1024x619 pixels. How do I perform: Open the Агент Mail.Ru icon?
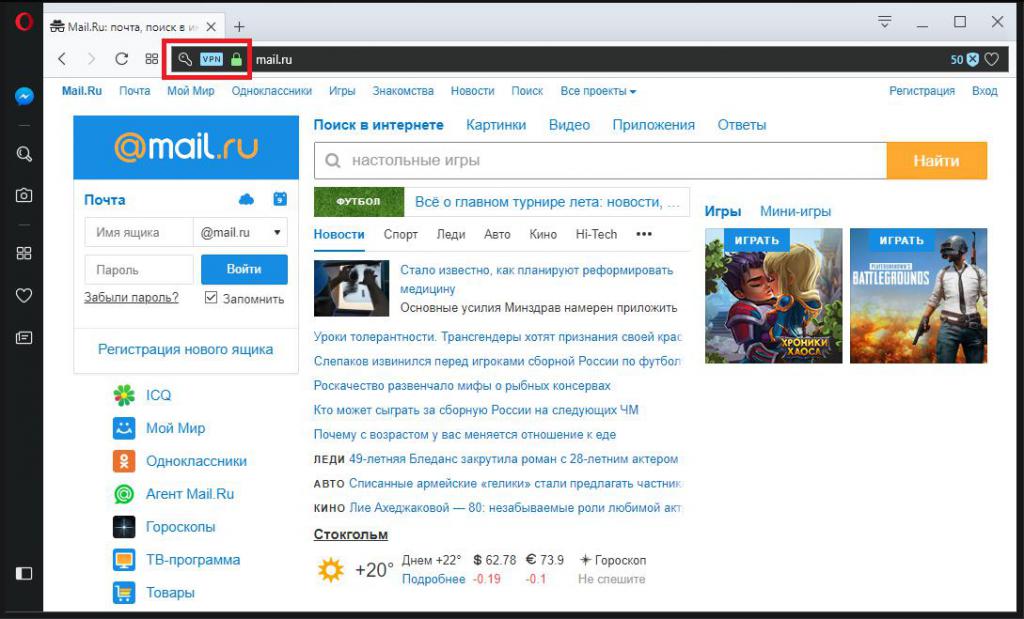(124, 494)
